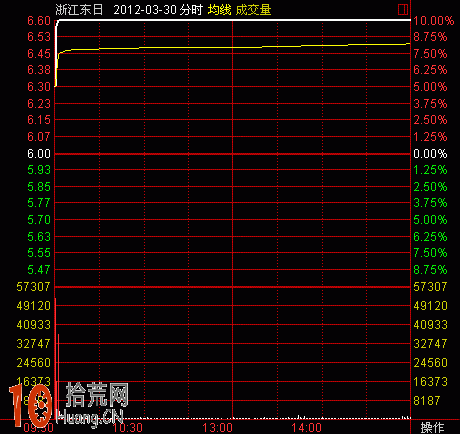
Task: Click the red 6.25% percent label
Action: pos(430,70)
